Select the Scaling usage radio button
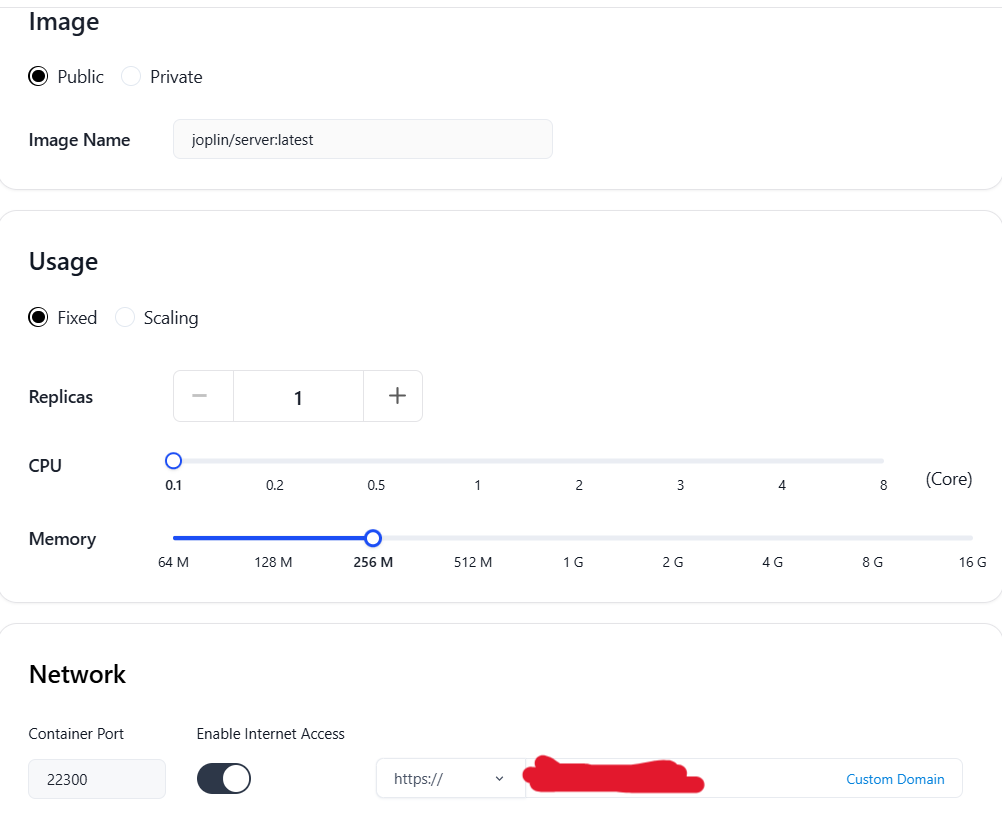Screen dimensions: 1002x822 [x=125, y=317]
